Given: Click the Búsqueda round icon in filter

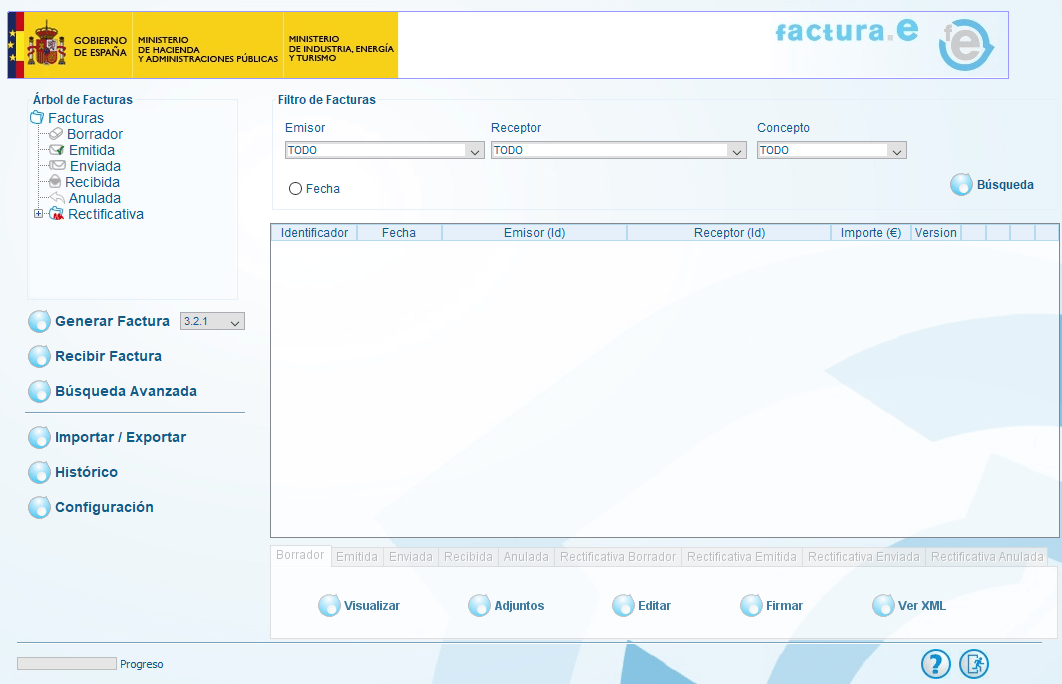Looking at the screenshot, I should point(961,184).
